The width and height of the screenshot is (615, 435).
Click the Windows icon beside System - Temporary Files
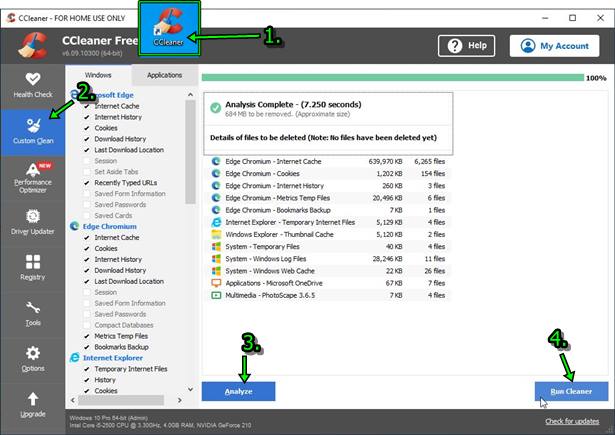(x=216, y=246)
